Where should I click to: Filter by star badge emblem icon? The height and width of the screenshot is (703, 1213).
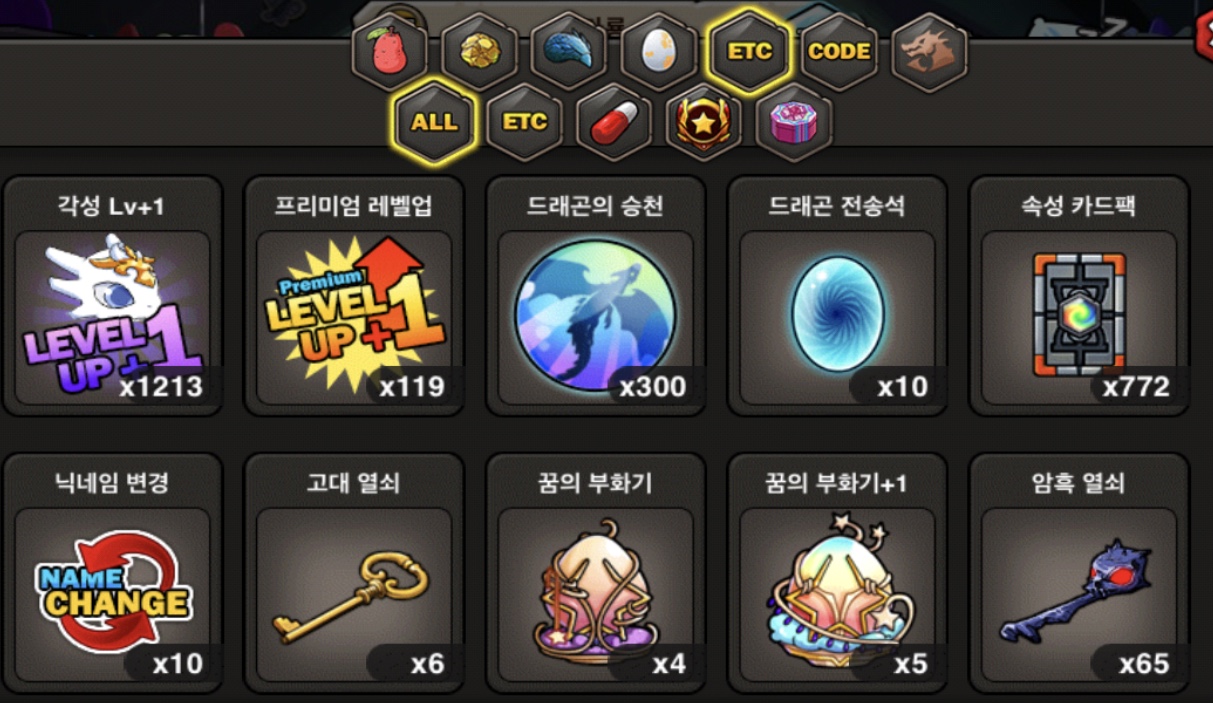(704, 124)
